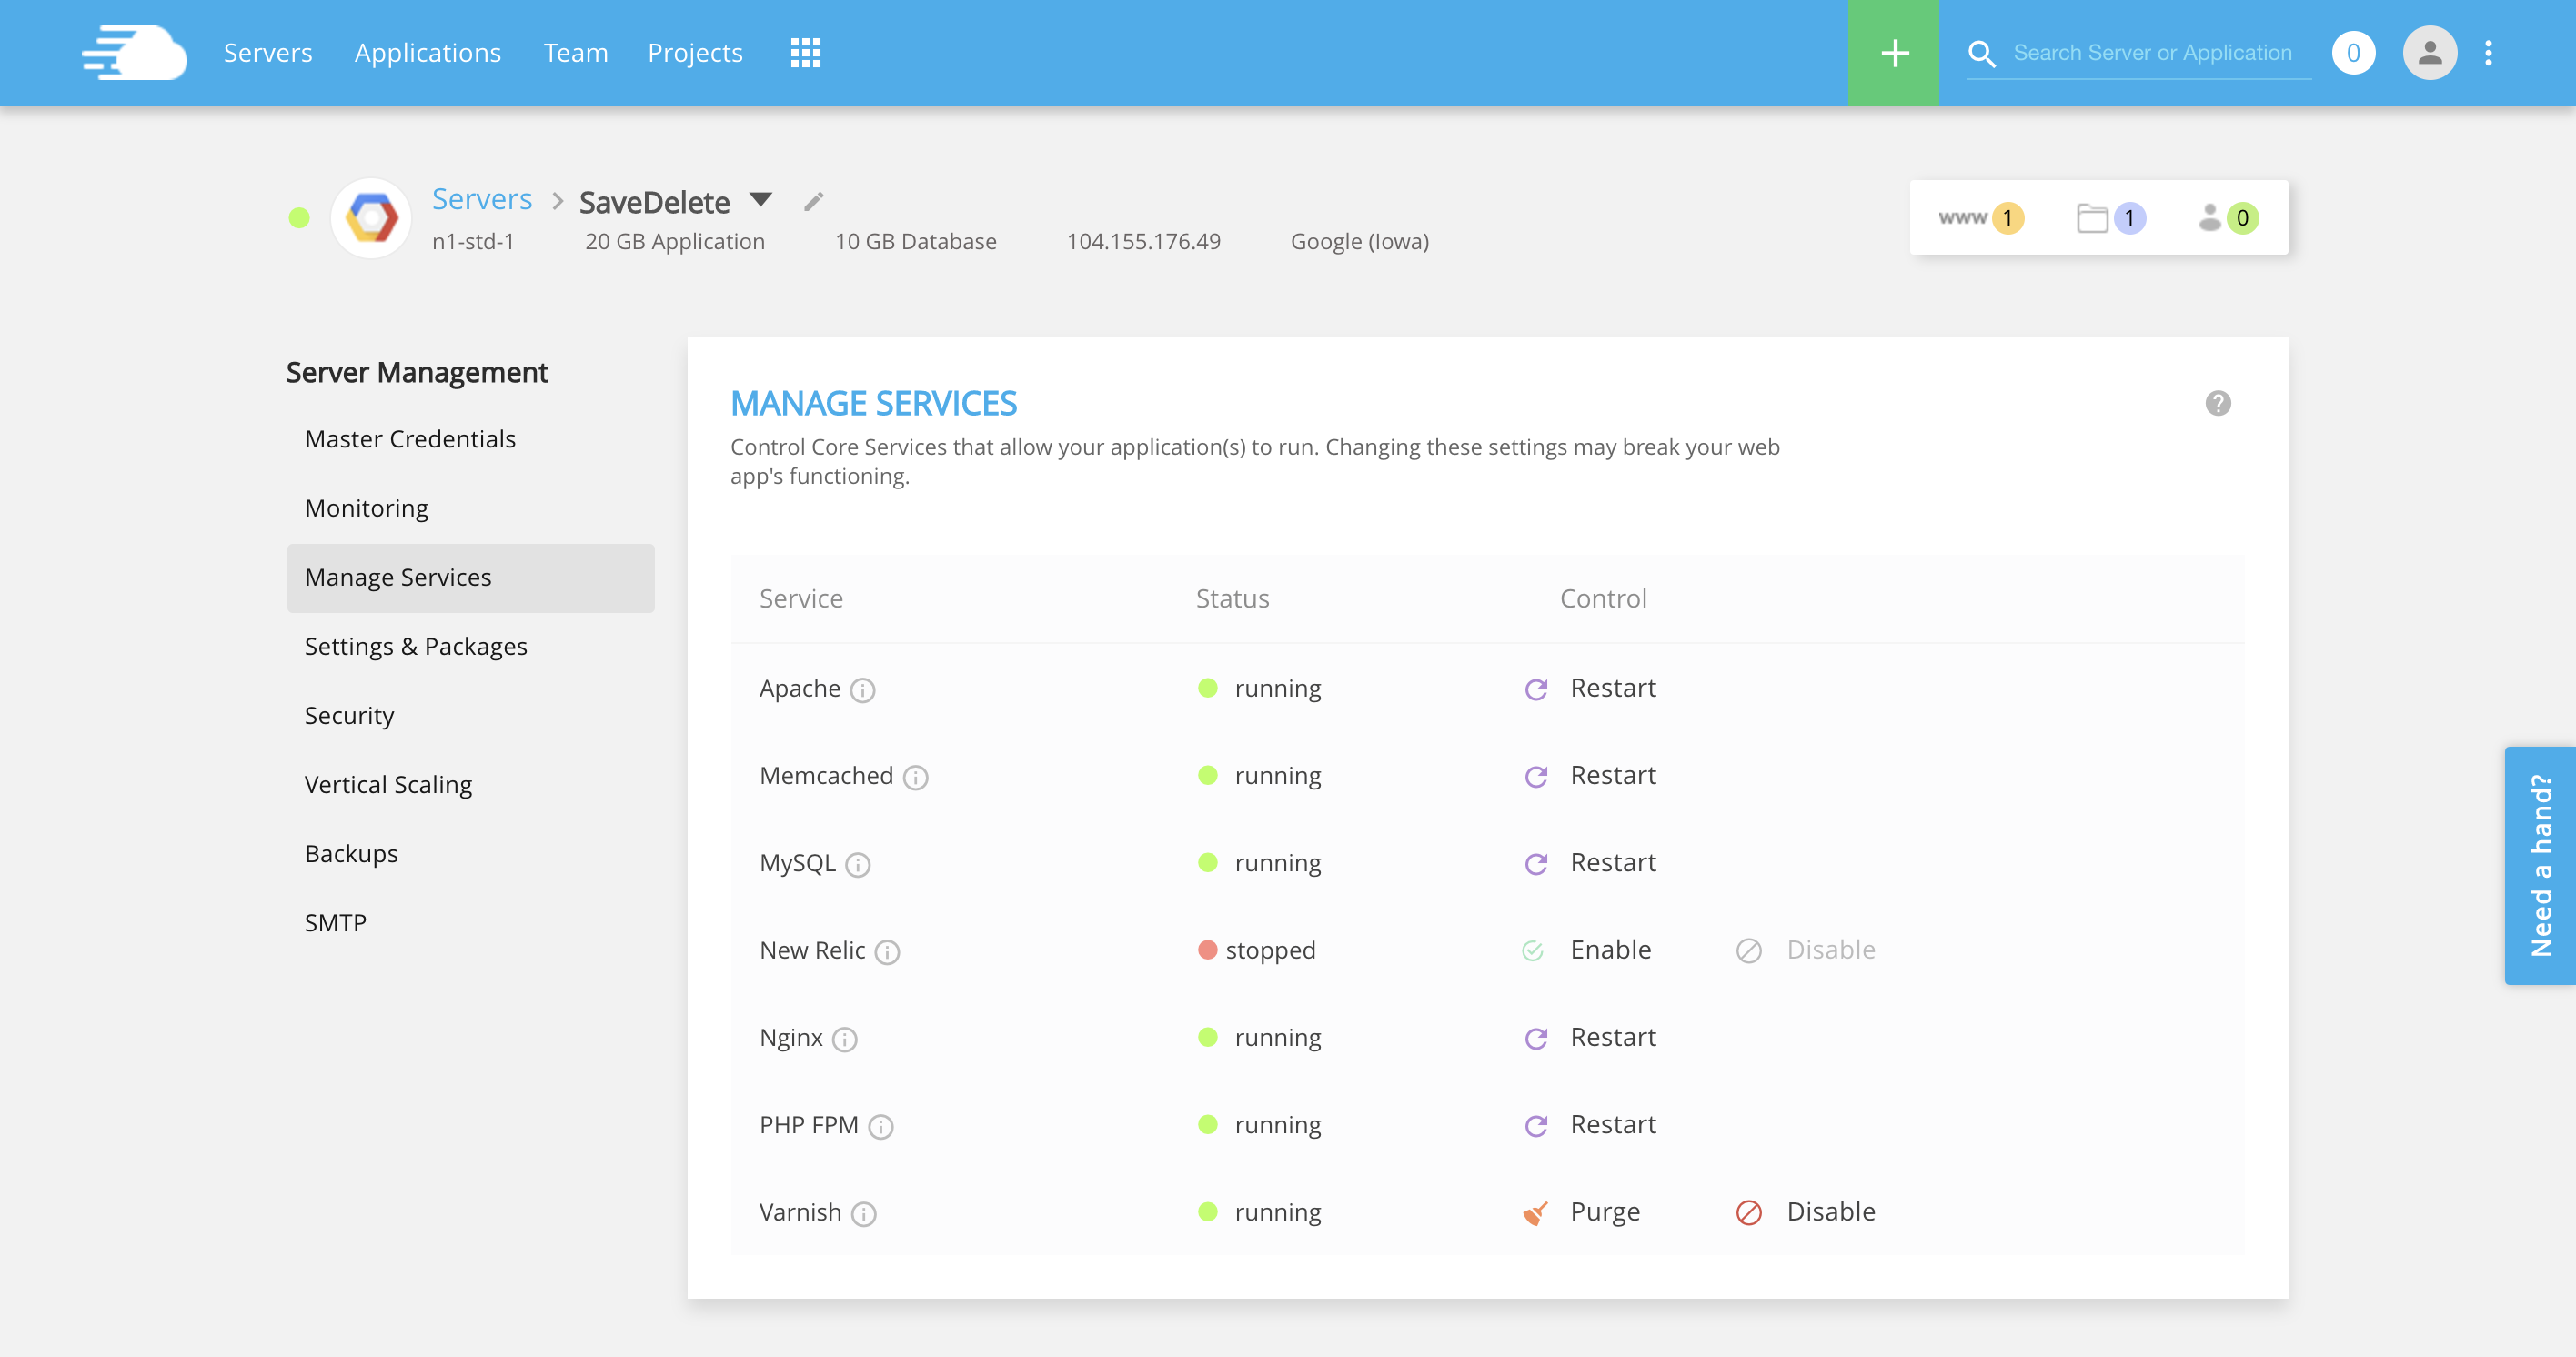The image size is (2576, 1357).
Task: Open the three-dot more menu
Action: coord(2488,53)
